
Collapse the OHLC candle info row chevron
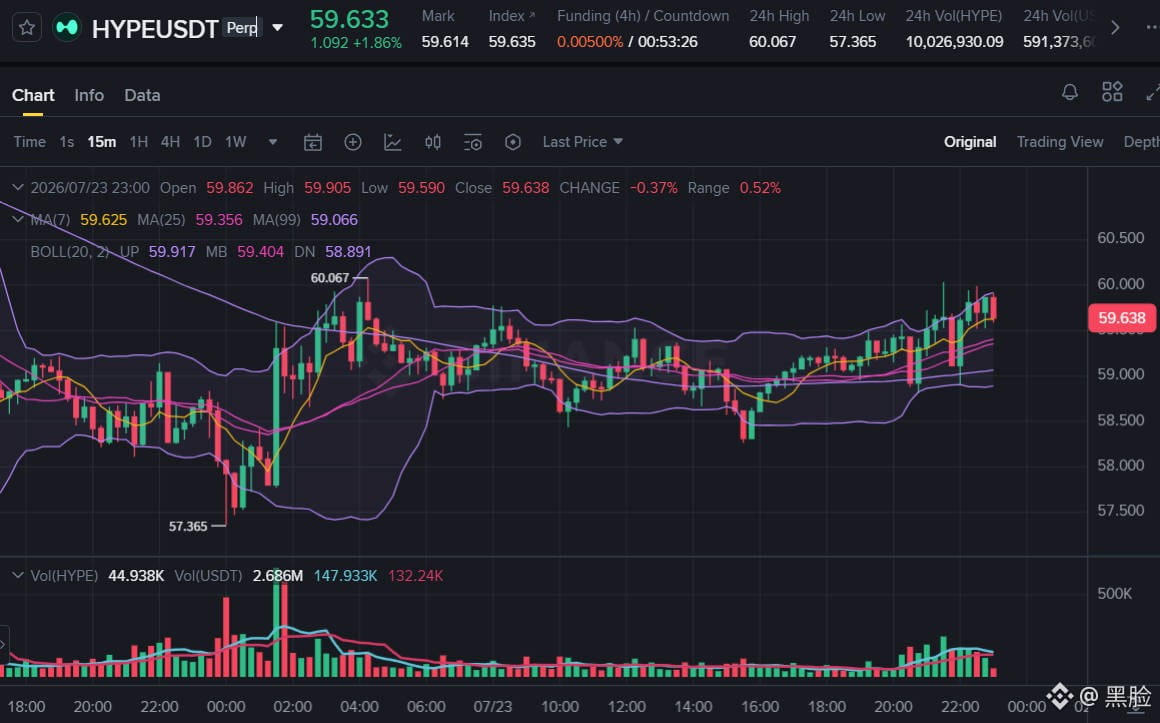[18, 188]
